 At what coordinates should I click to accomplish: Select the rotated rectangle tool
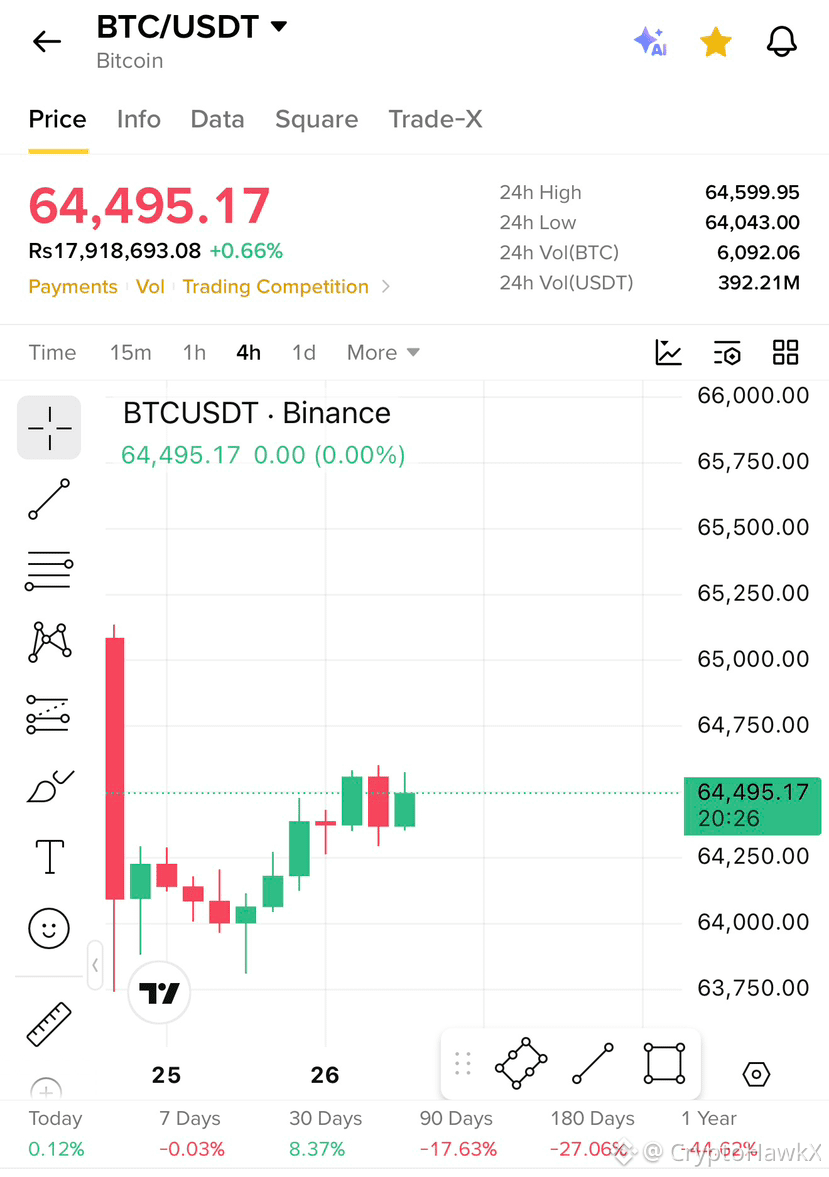pyautogui.click(x=521, y=1063)
